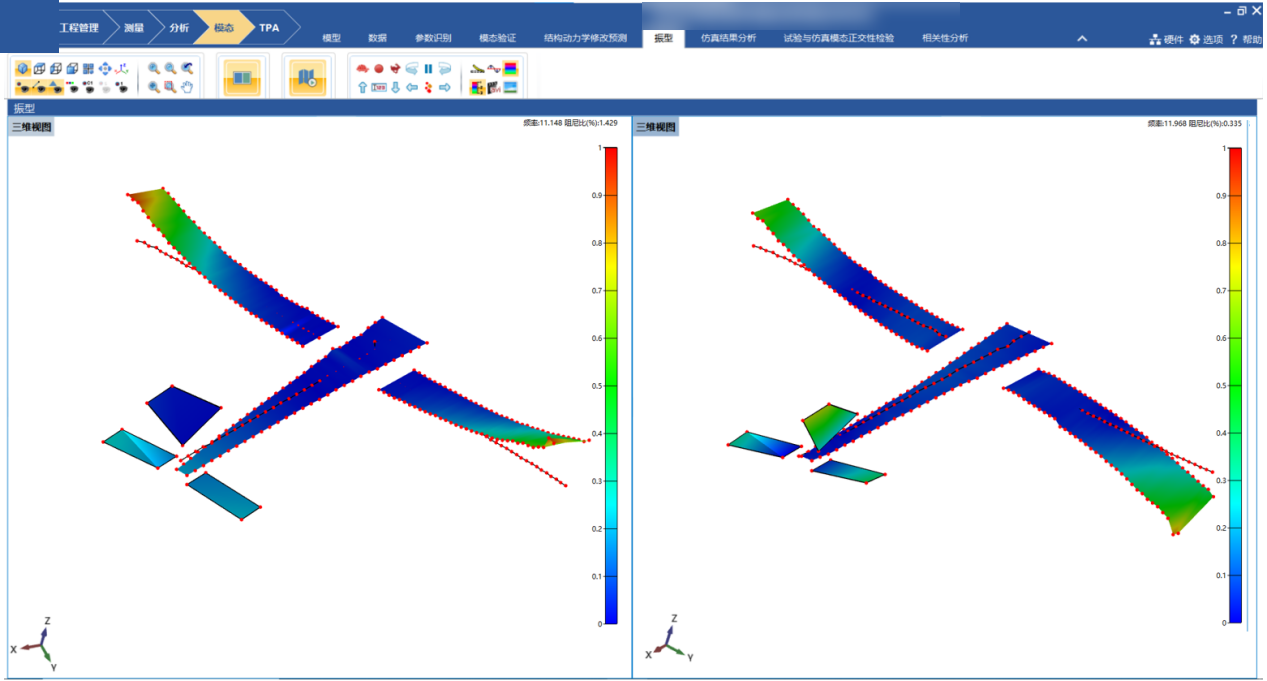Click the blue four-arrow fit view icon
This screenshot has height=681, width=1267.
click(105, 69)
